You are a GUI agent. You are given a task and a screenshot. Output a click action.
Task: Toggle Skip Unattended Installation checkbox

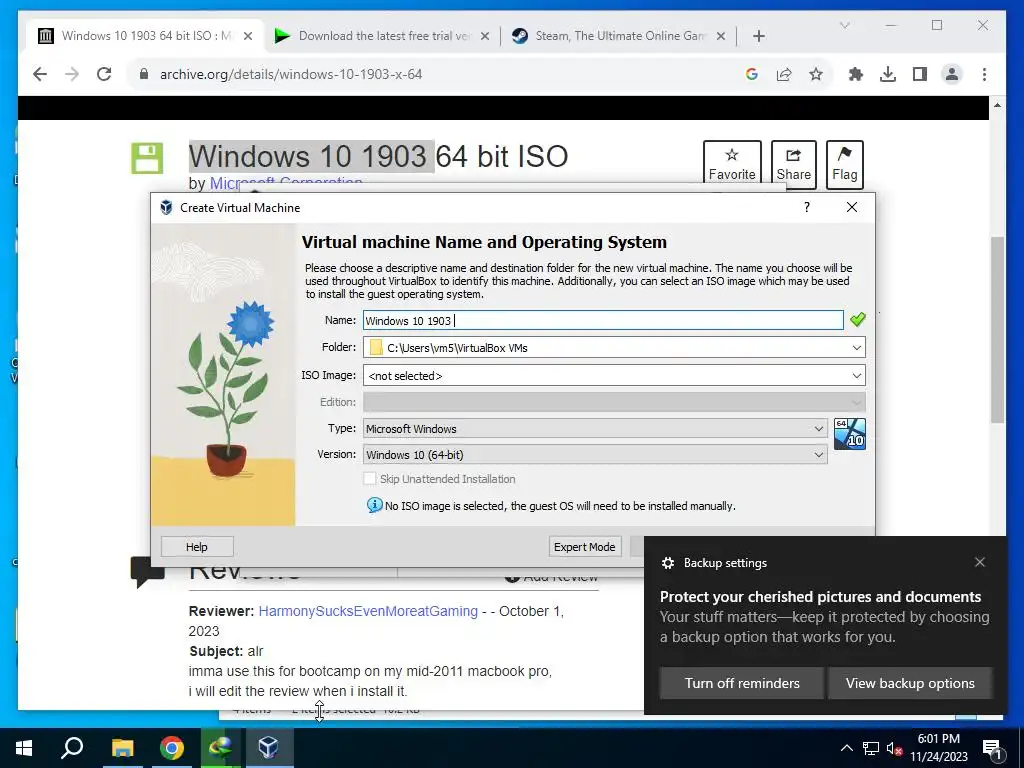point(370,479)
